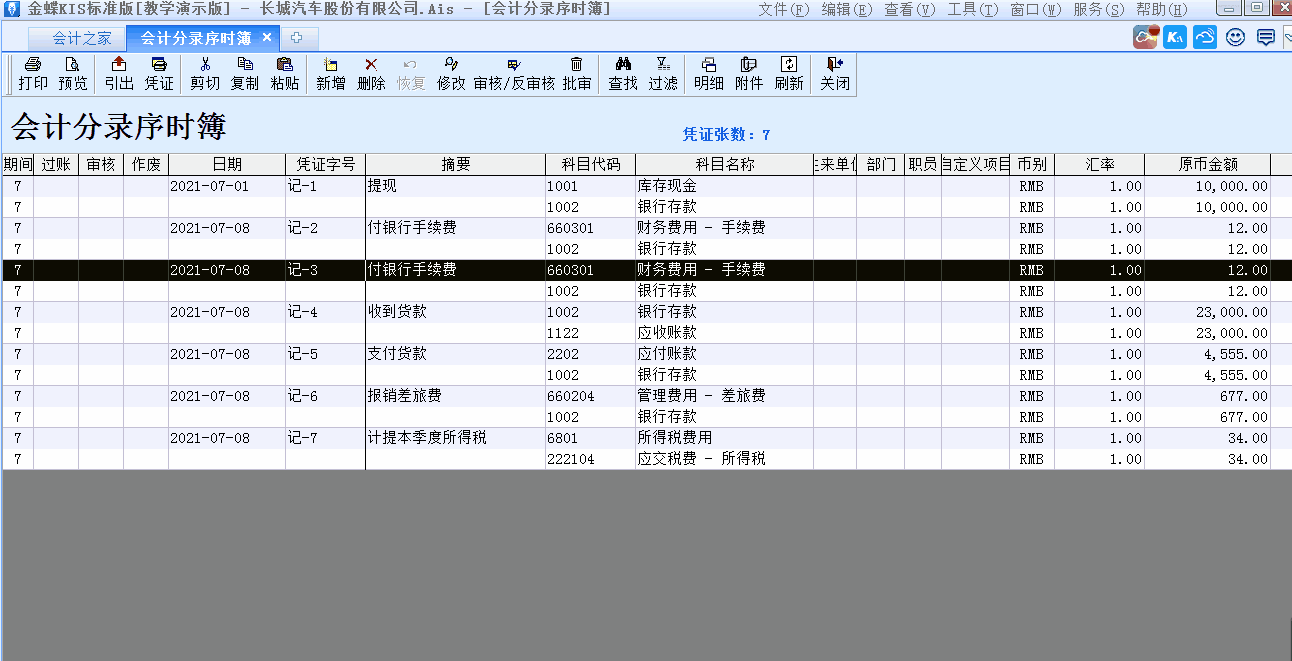Click the 修改 edit icon
Screen dimensions: 1292x661
pos(451,73)
